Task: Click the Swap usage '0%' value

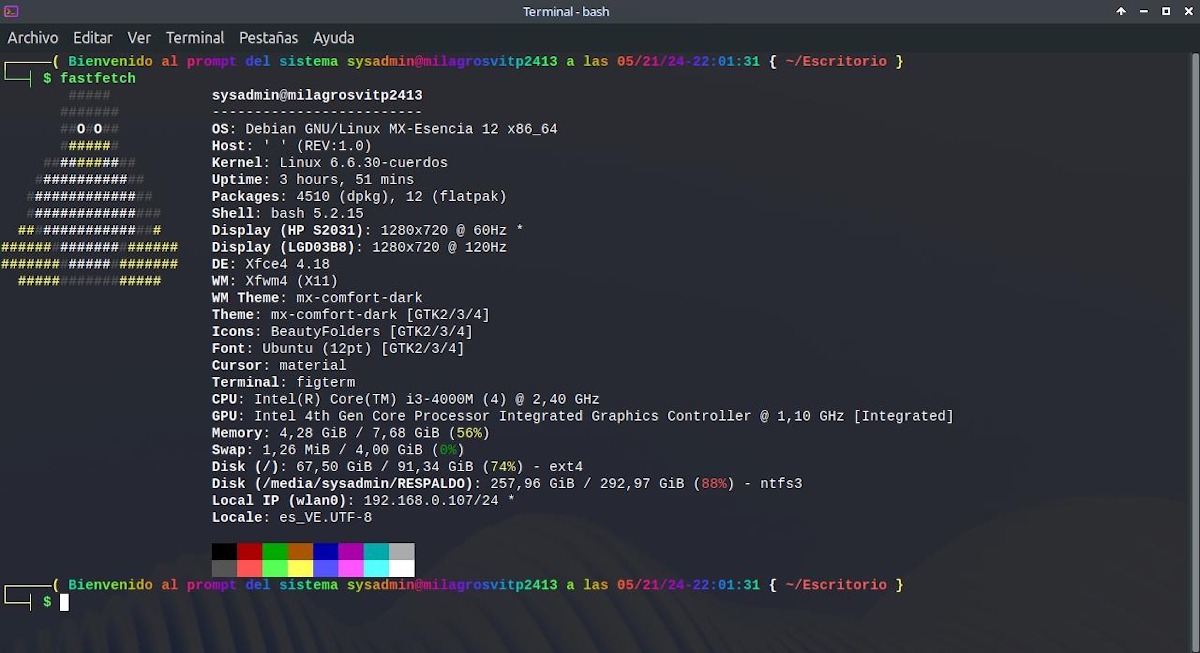Action: pyautogui.click(x=448, y=450)
